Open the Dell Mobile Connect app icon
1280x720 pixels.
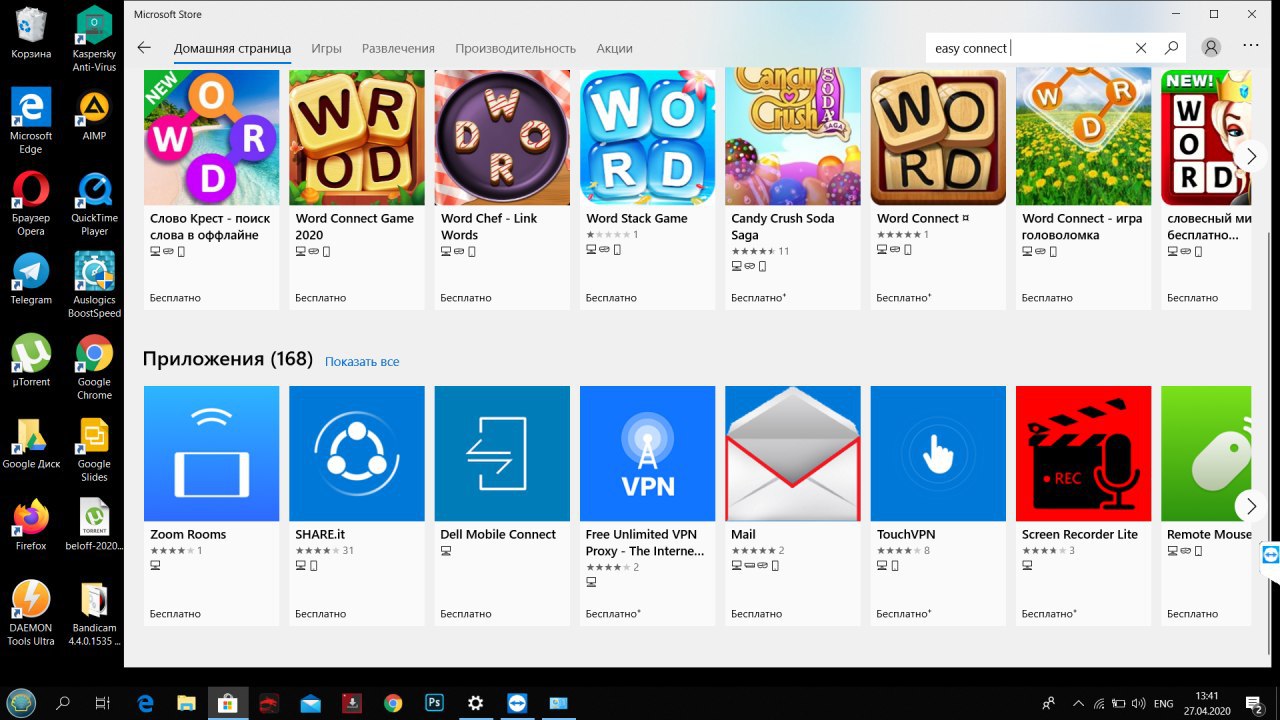coord(502,453)
